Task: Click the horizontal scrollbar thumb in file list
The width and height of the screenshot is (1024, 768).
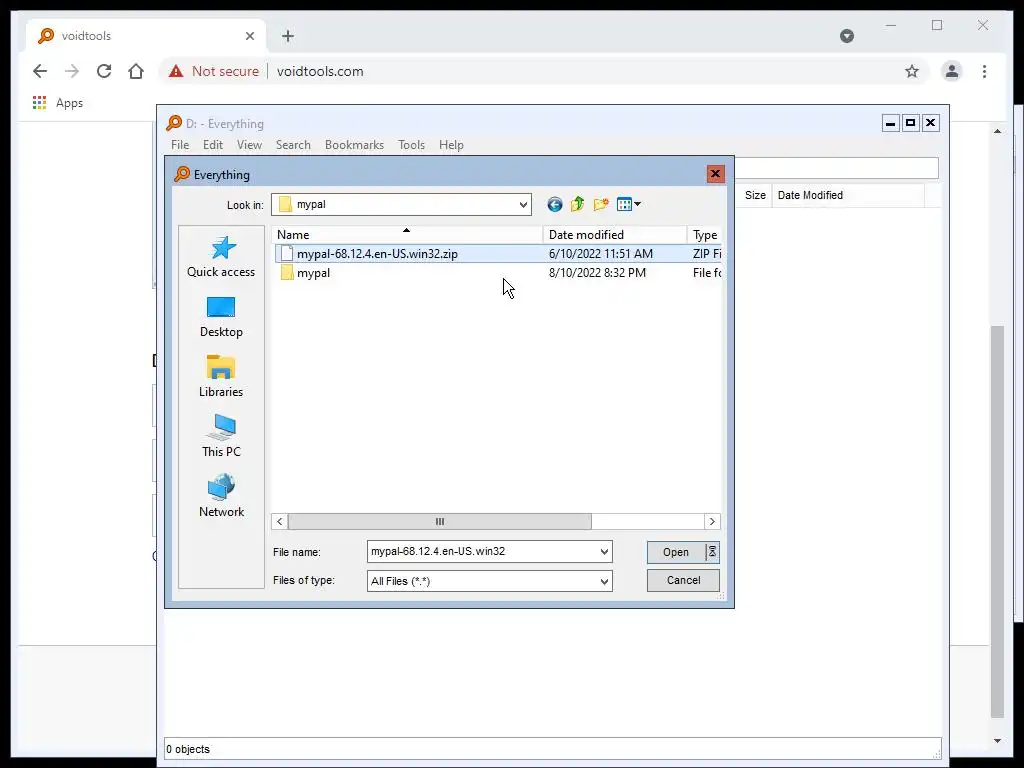Action: point(440,521)
